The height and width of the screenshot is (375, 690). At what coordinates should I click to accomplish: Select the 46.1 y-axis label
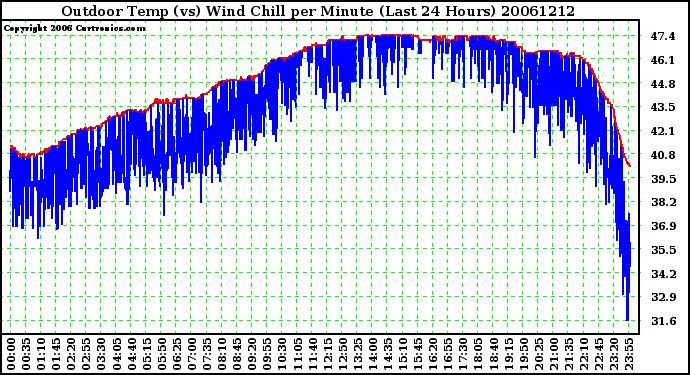click(x=663, y=60)
